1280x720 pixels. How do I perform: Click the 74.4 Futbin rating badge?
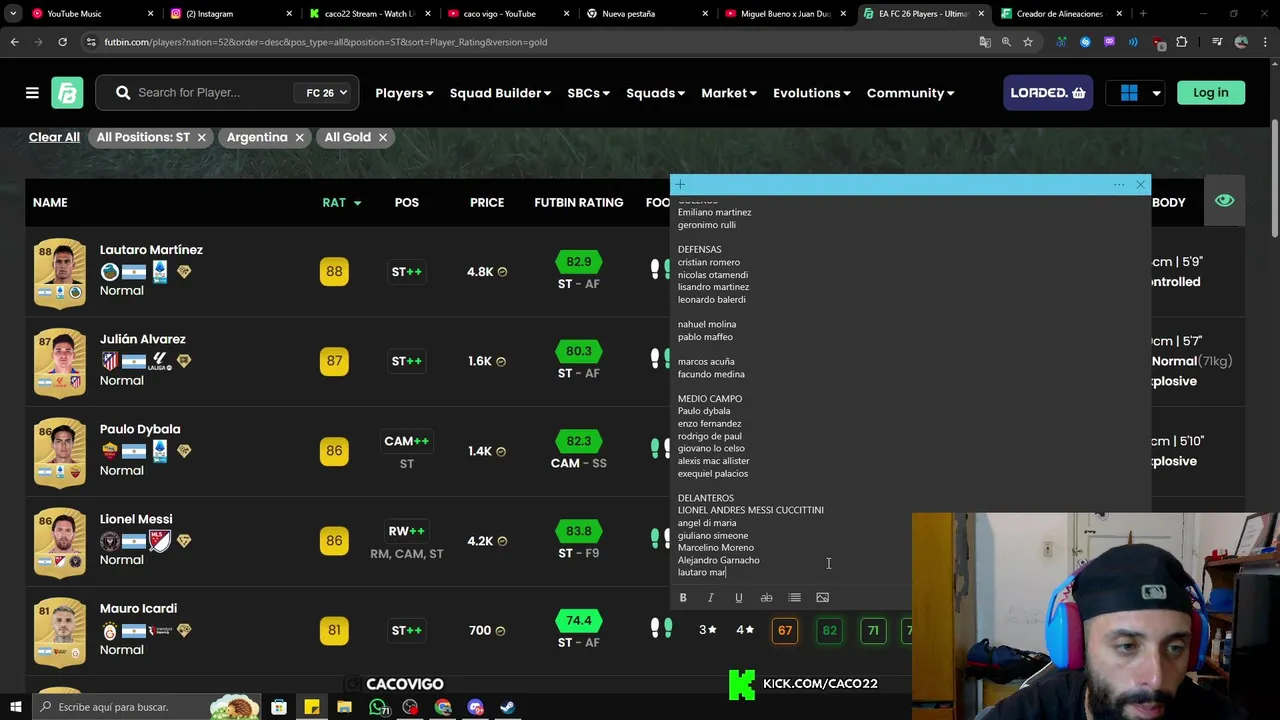(578, 621)
